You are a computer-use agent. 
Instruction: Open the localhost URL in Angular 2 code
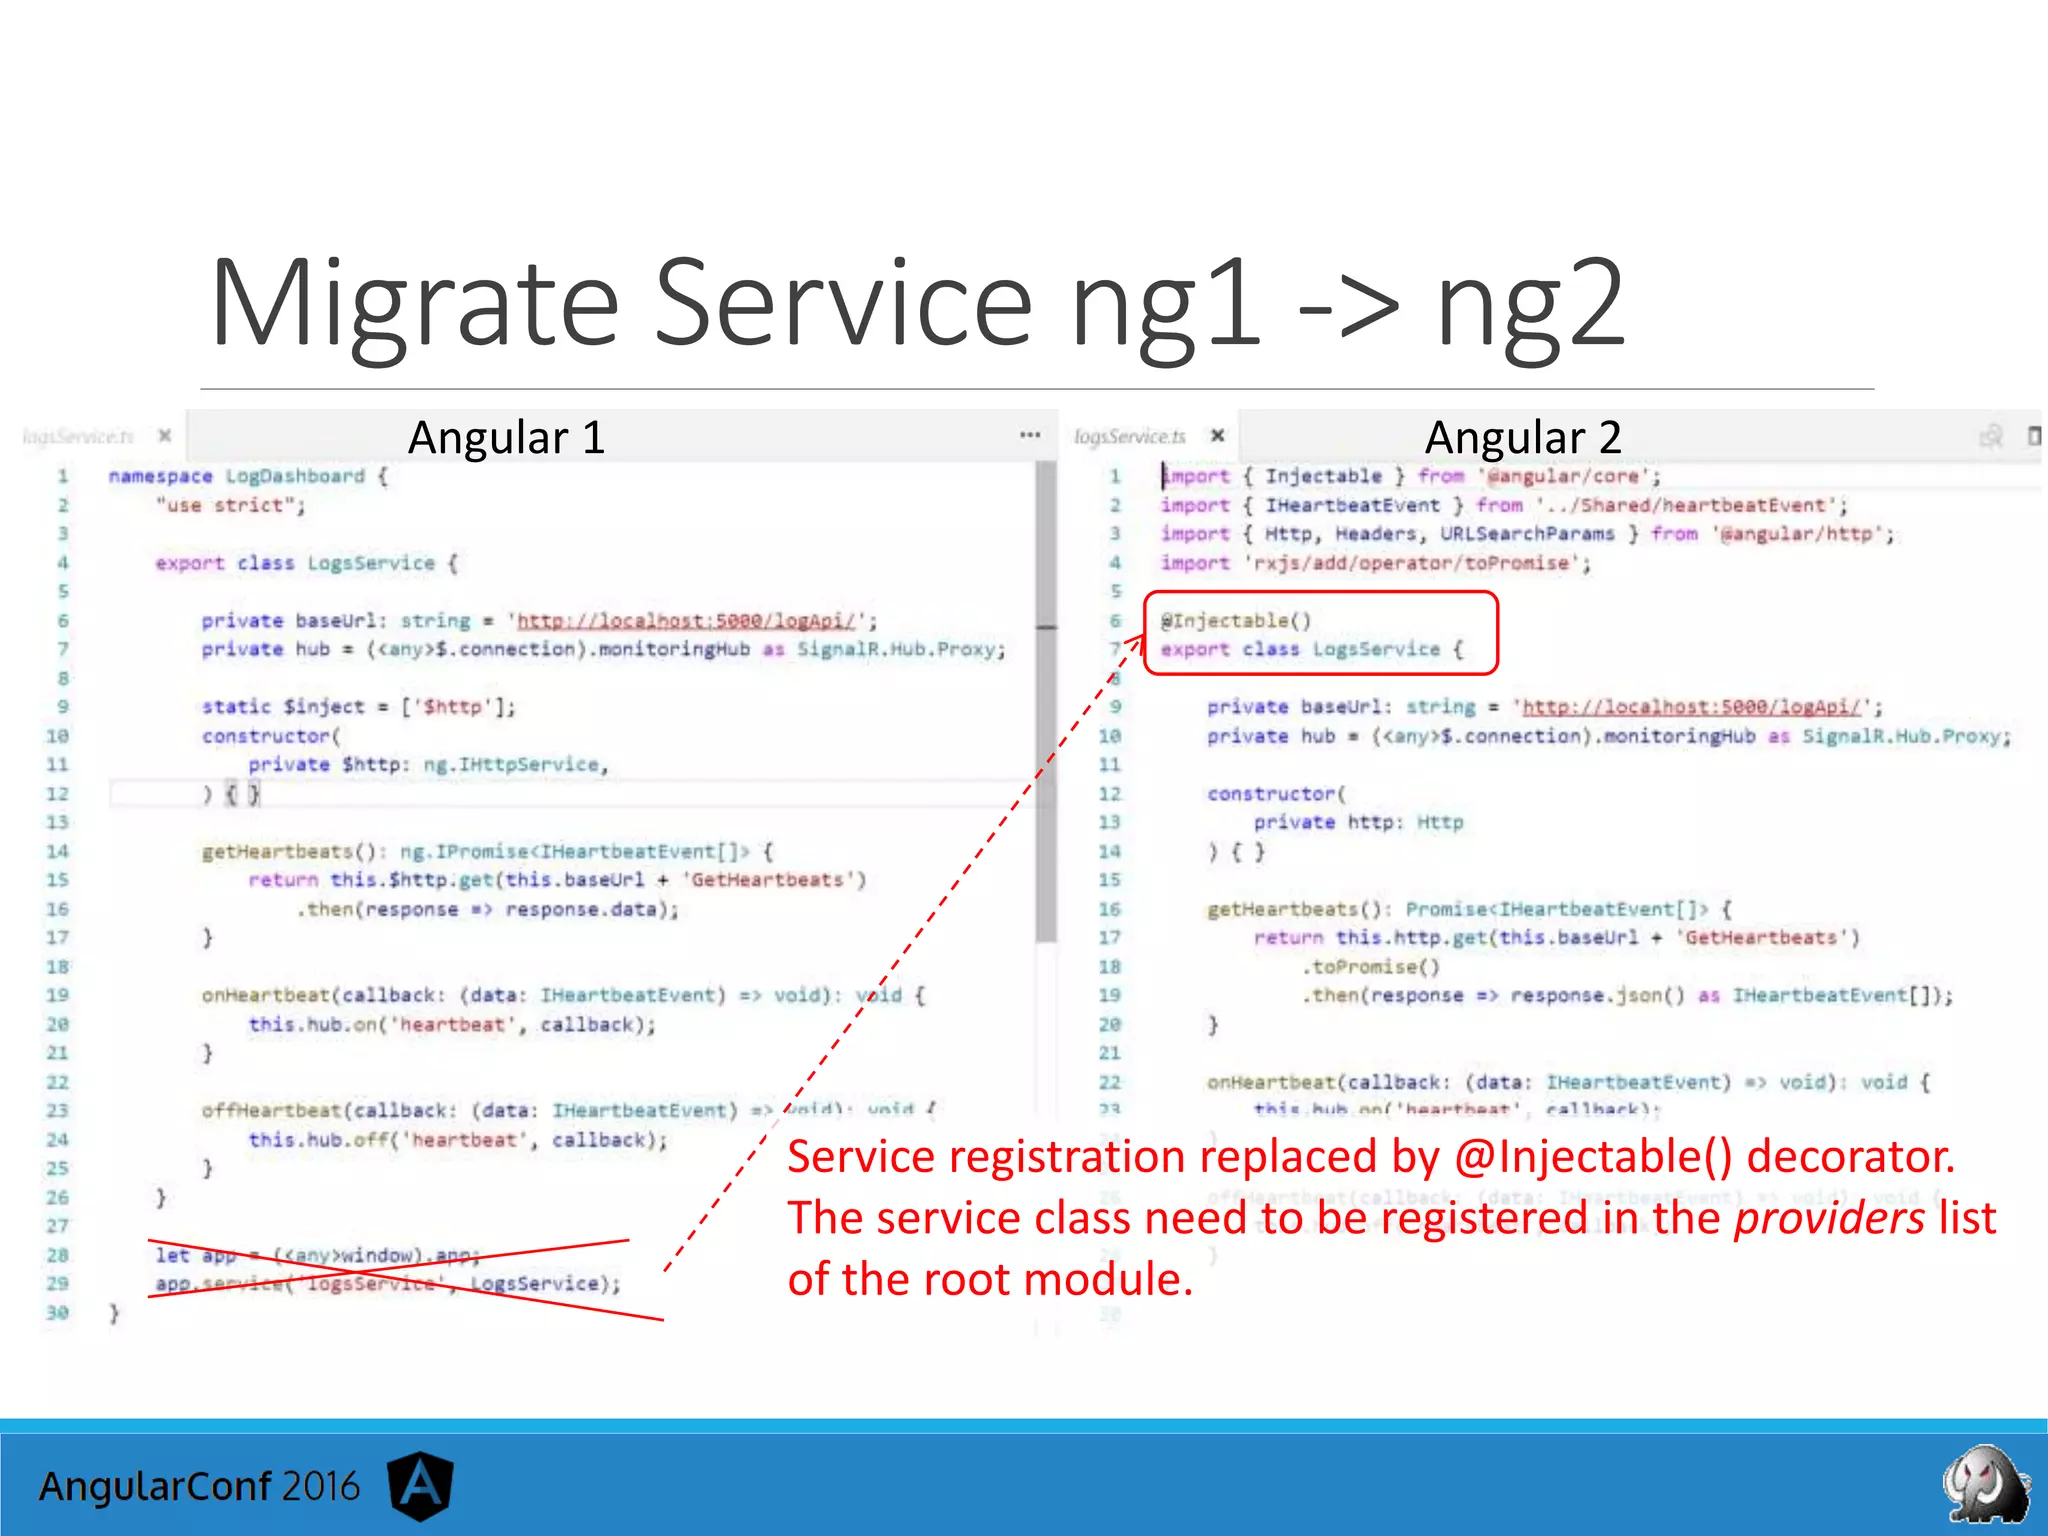1691,708
